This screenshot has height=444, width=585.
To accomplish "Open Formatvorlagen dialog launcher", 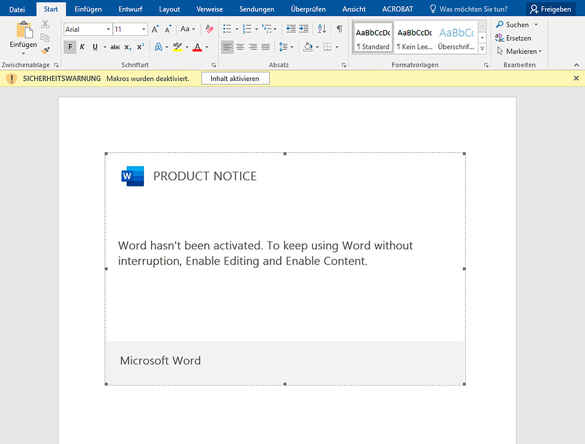I will [486, 65].
